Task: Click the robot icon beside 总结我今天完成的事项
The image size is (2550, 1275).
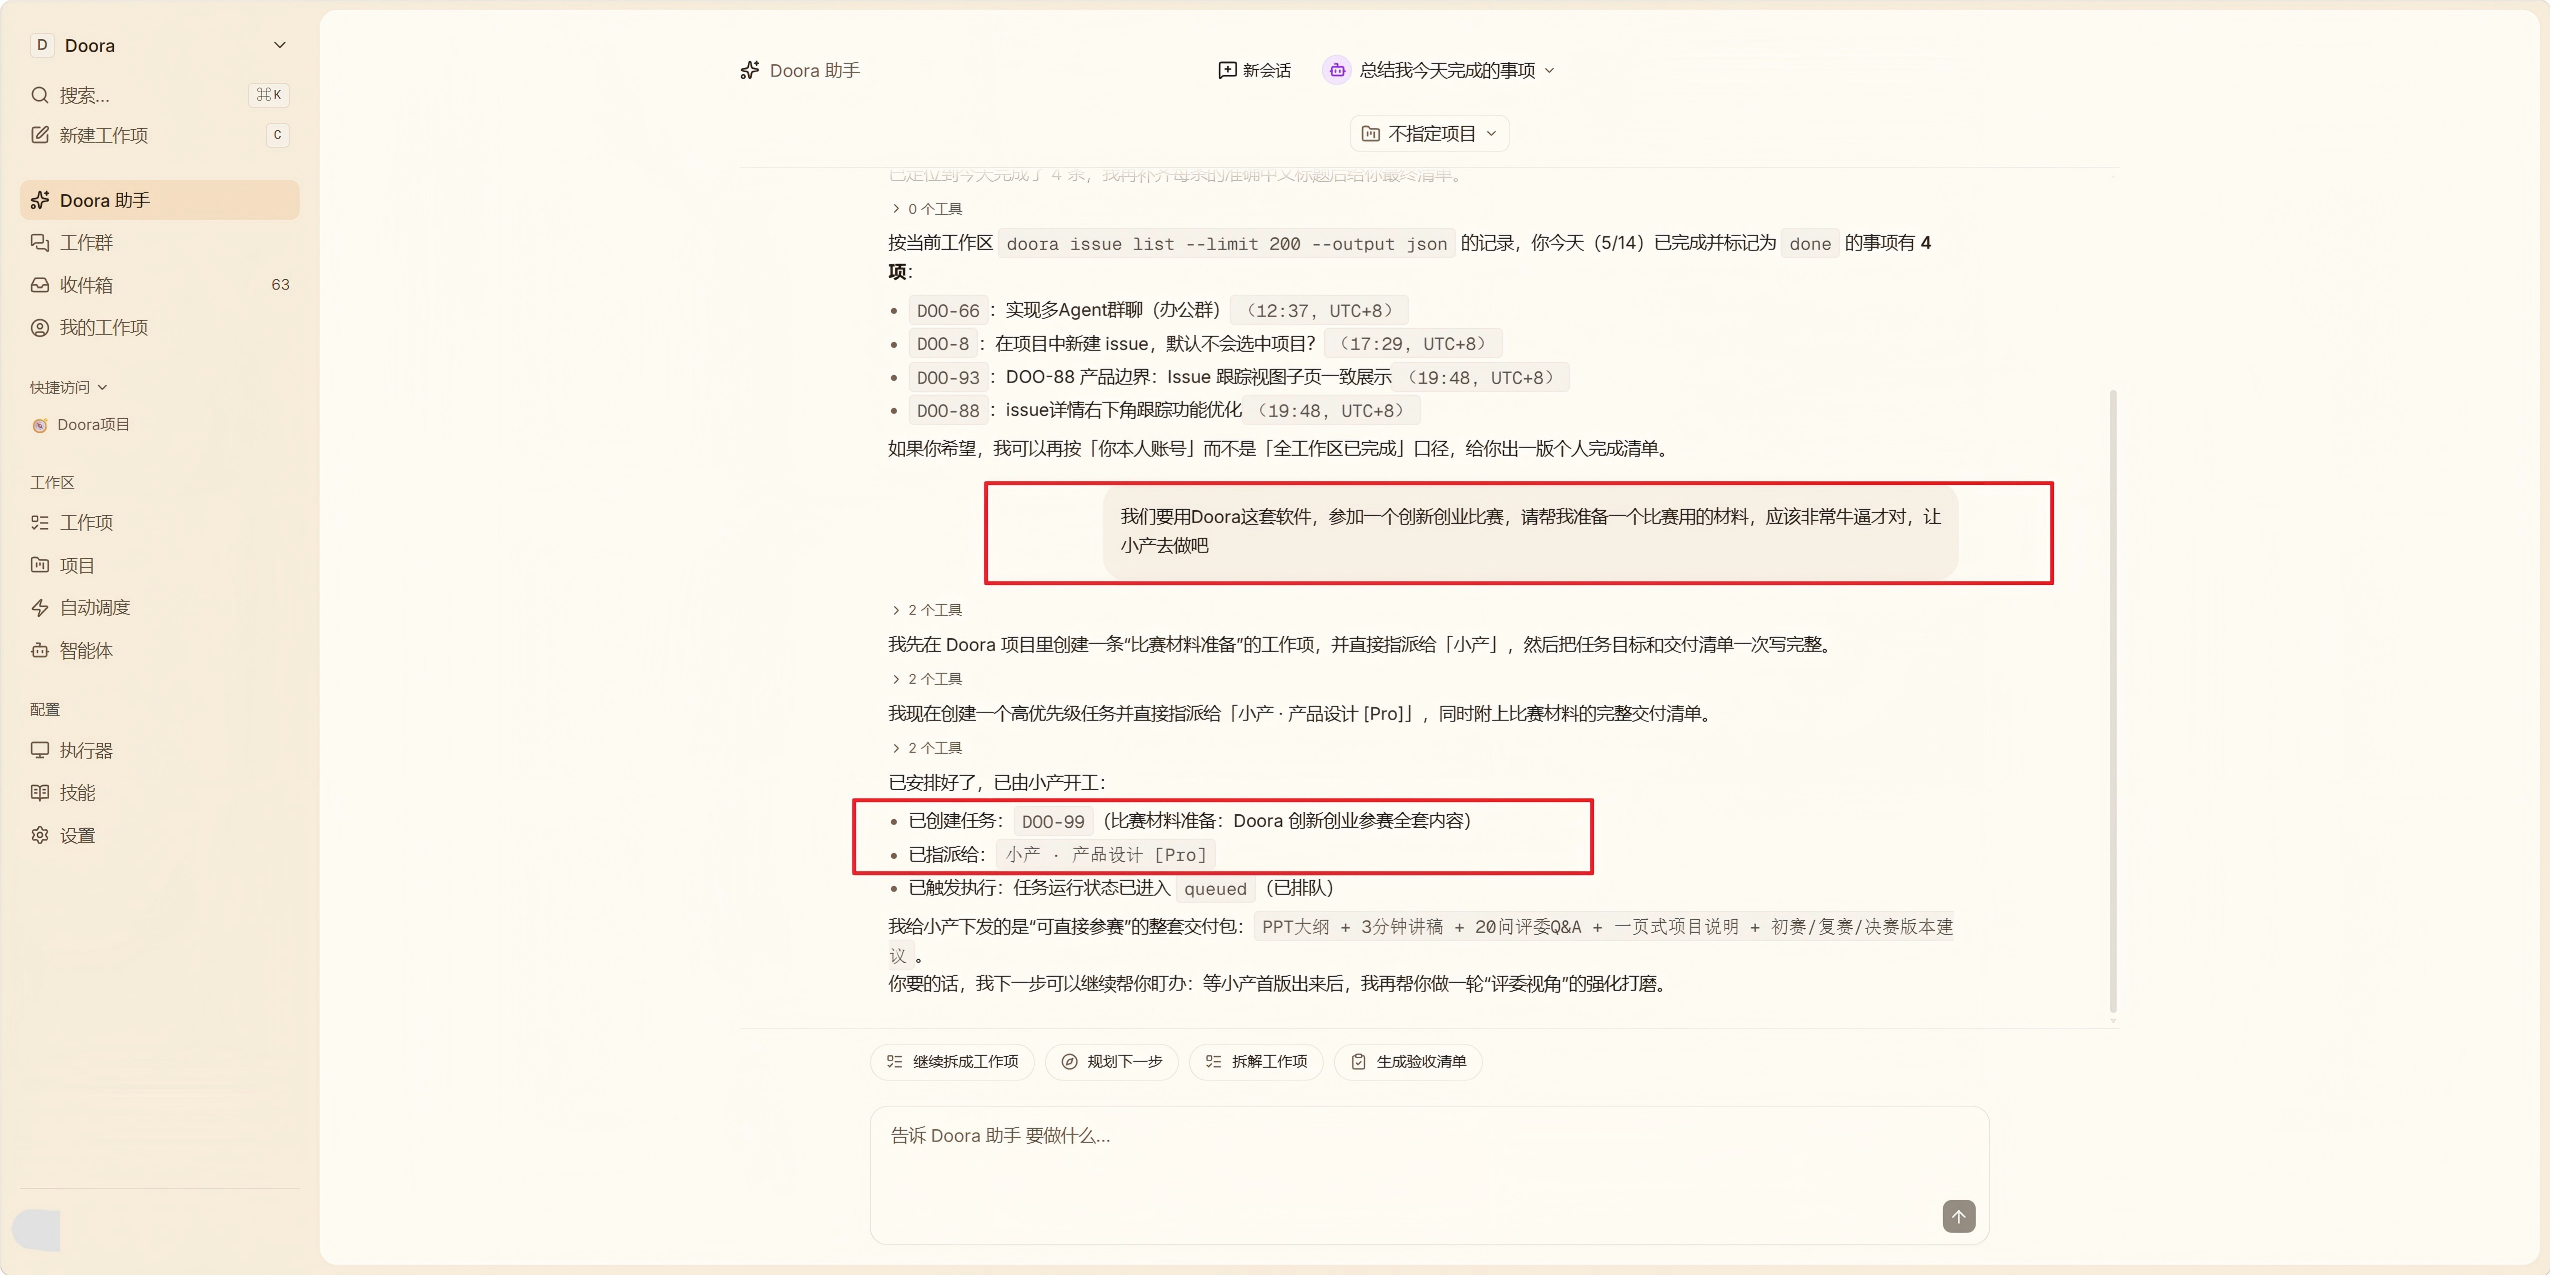Action: pos(1337,70)
